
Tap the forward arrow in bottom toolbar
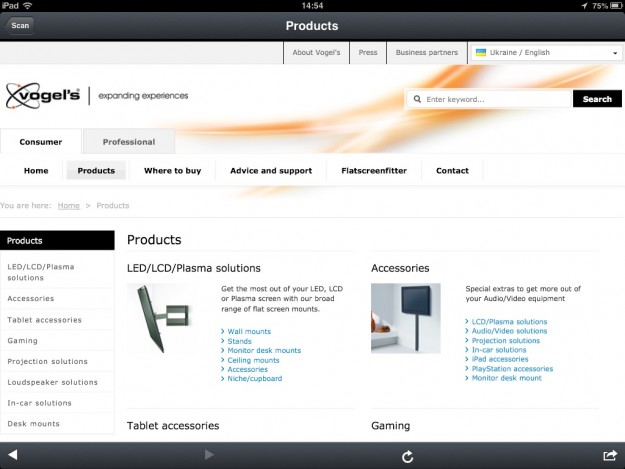pyautogui.click(x=209, y=456)
